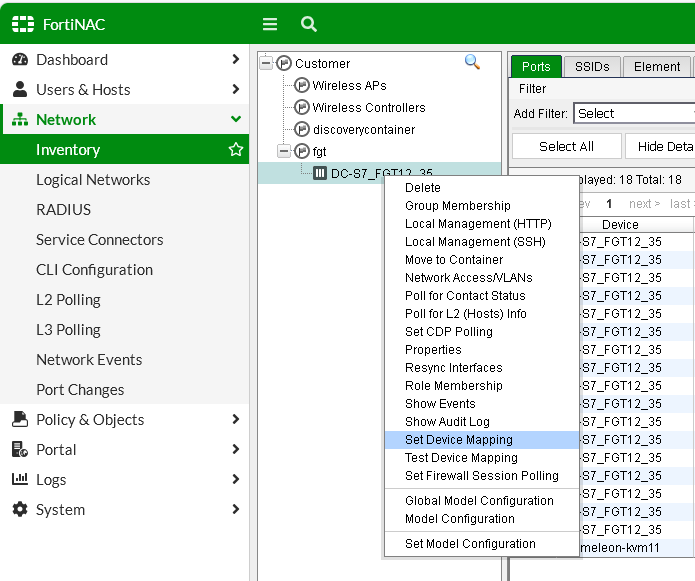The width and height of the screenshot is (695, 581).
Task: Expand the Logs menu chevron
Action: click(236, 479)
